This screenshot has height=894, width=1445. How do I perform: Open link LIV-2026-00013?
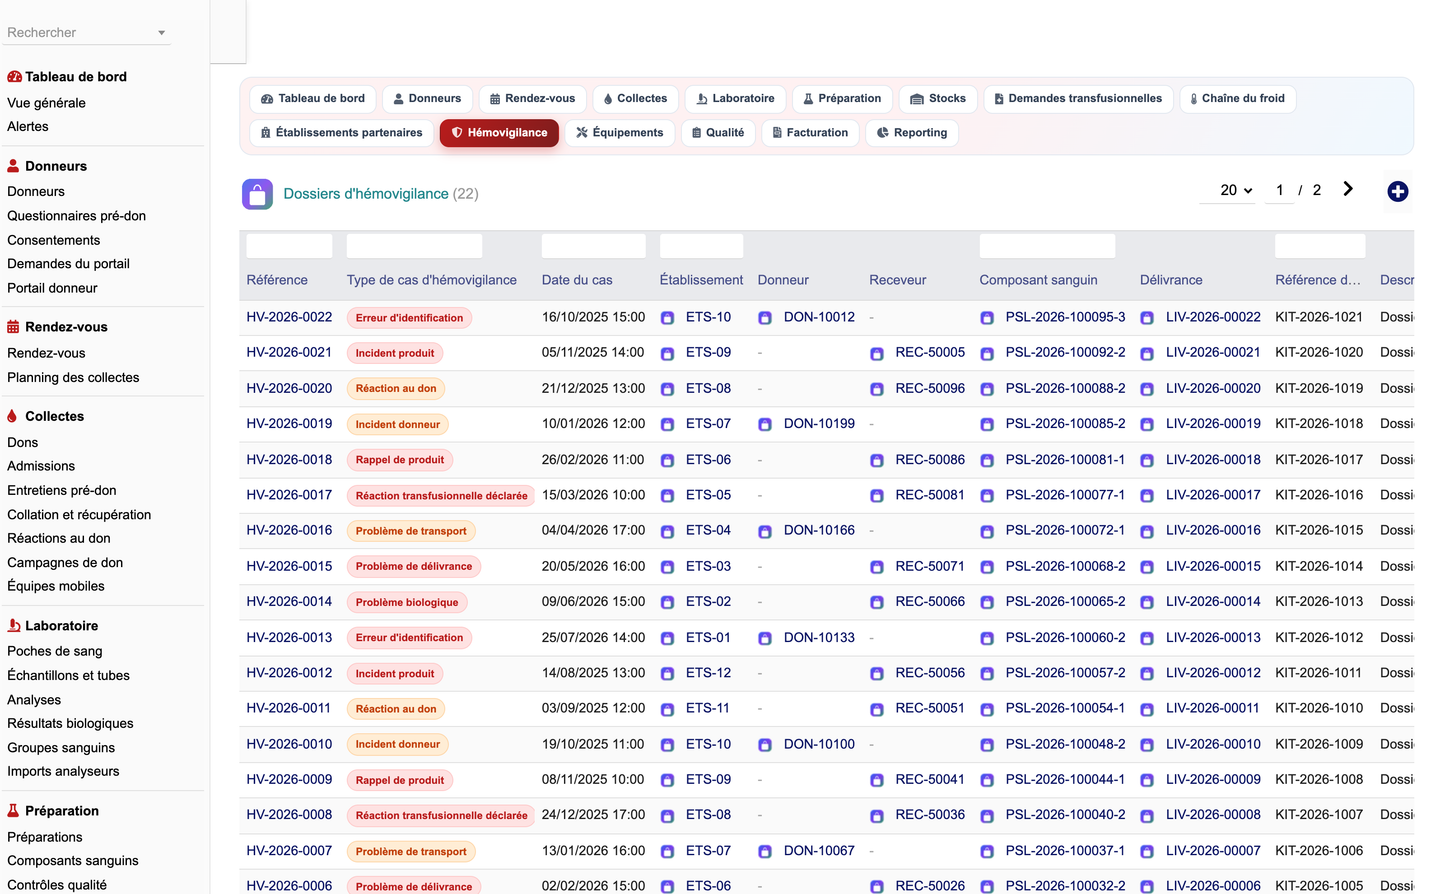pos(1213,637)
